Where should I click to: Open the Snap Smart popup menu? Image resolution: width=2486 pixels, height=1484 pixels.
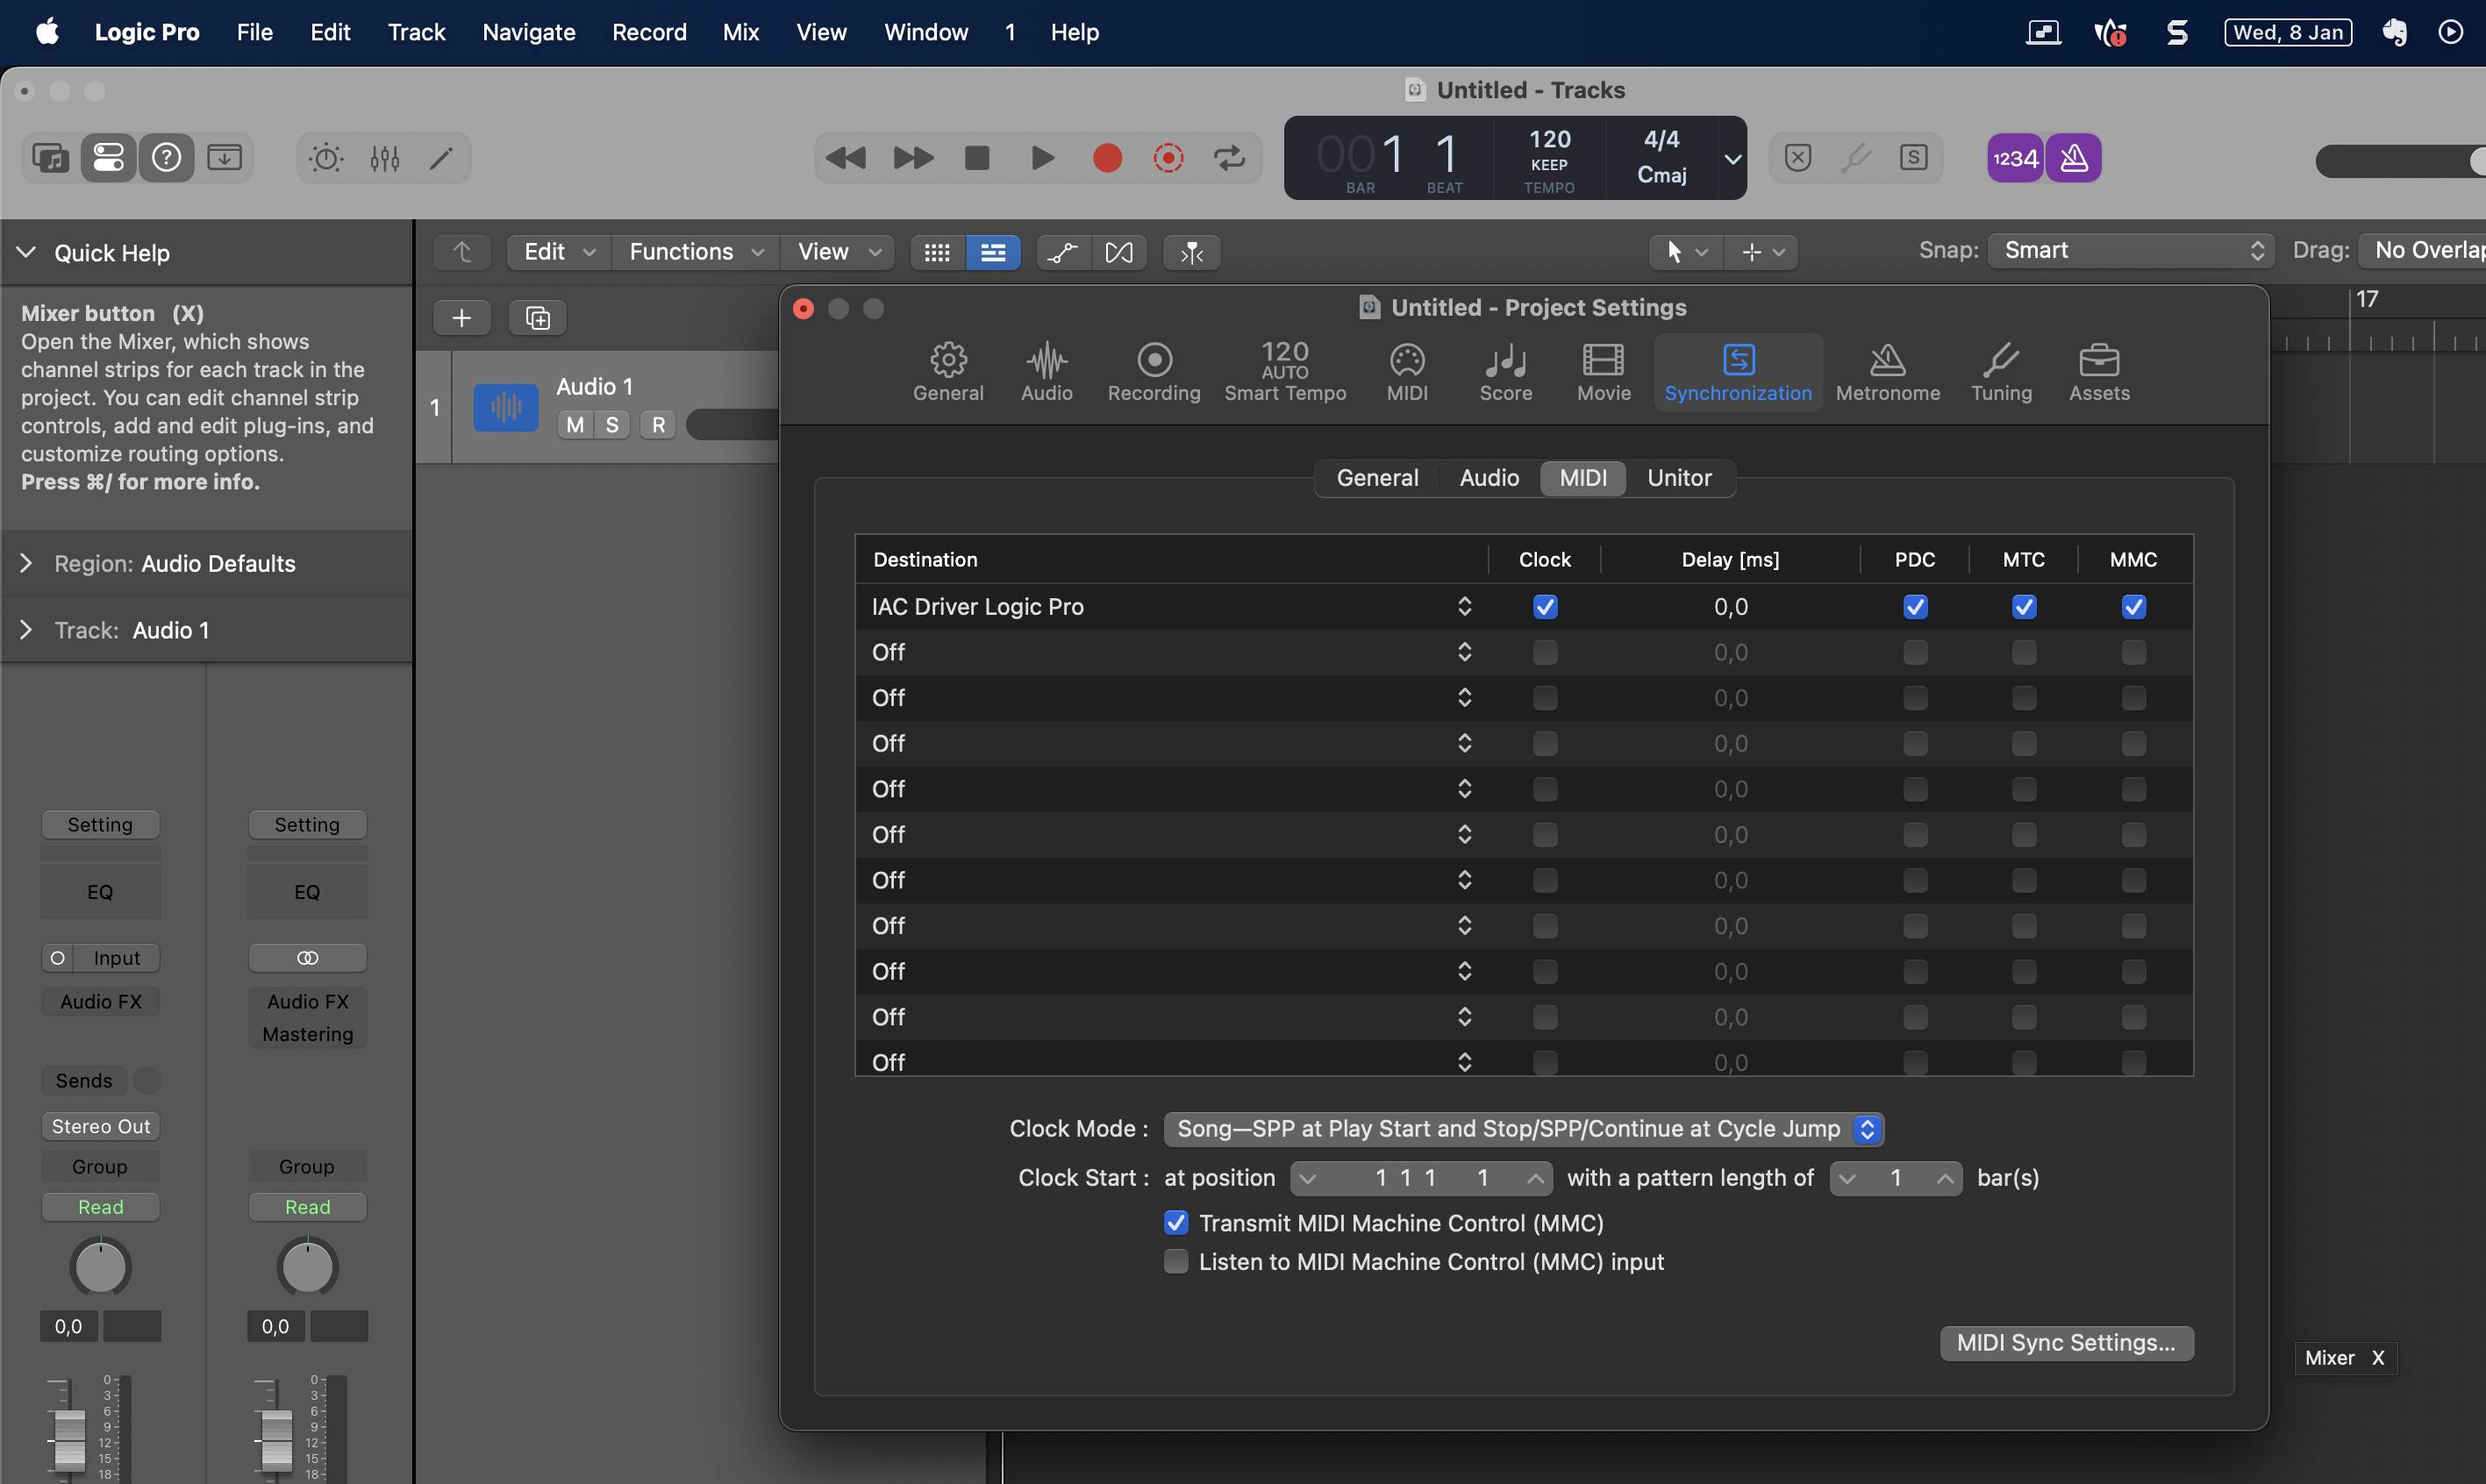2130,250
